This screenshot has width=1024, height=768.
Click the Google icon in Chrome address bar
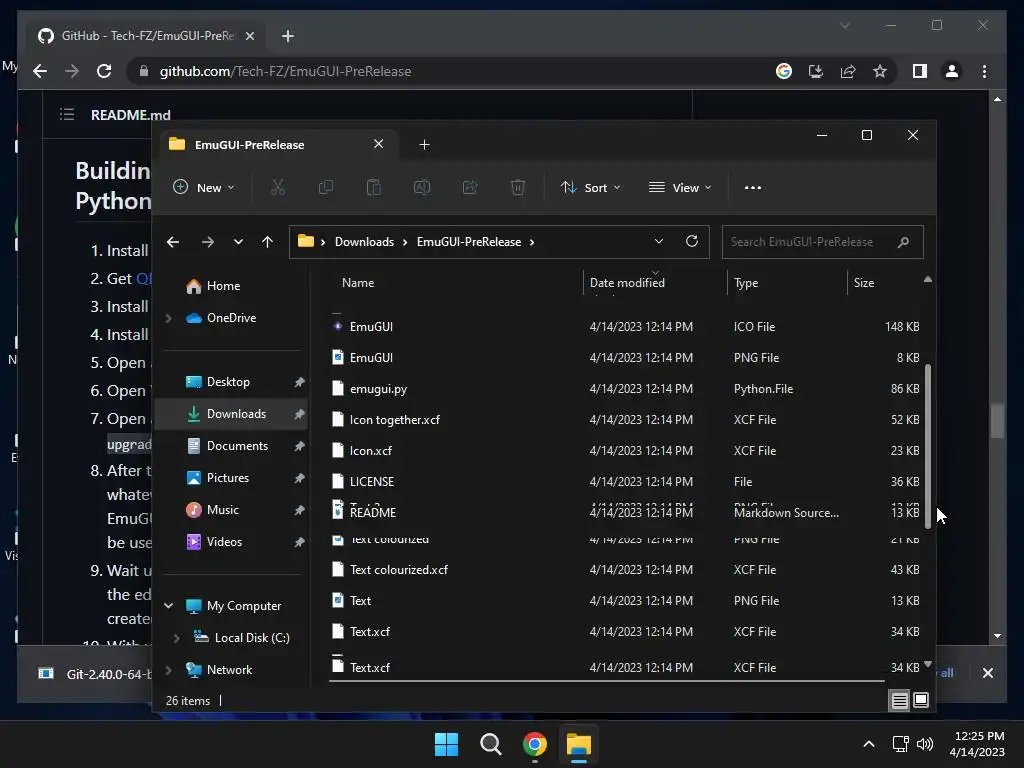(x=784, y=71)
